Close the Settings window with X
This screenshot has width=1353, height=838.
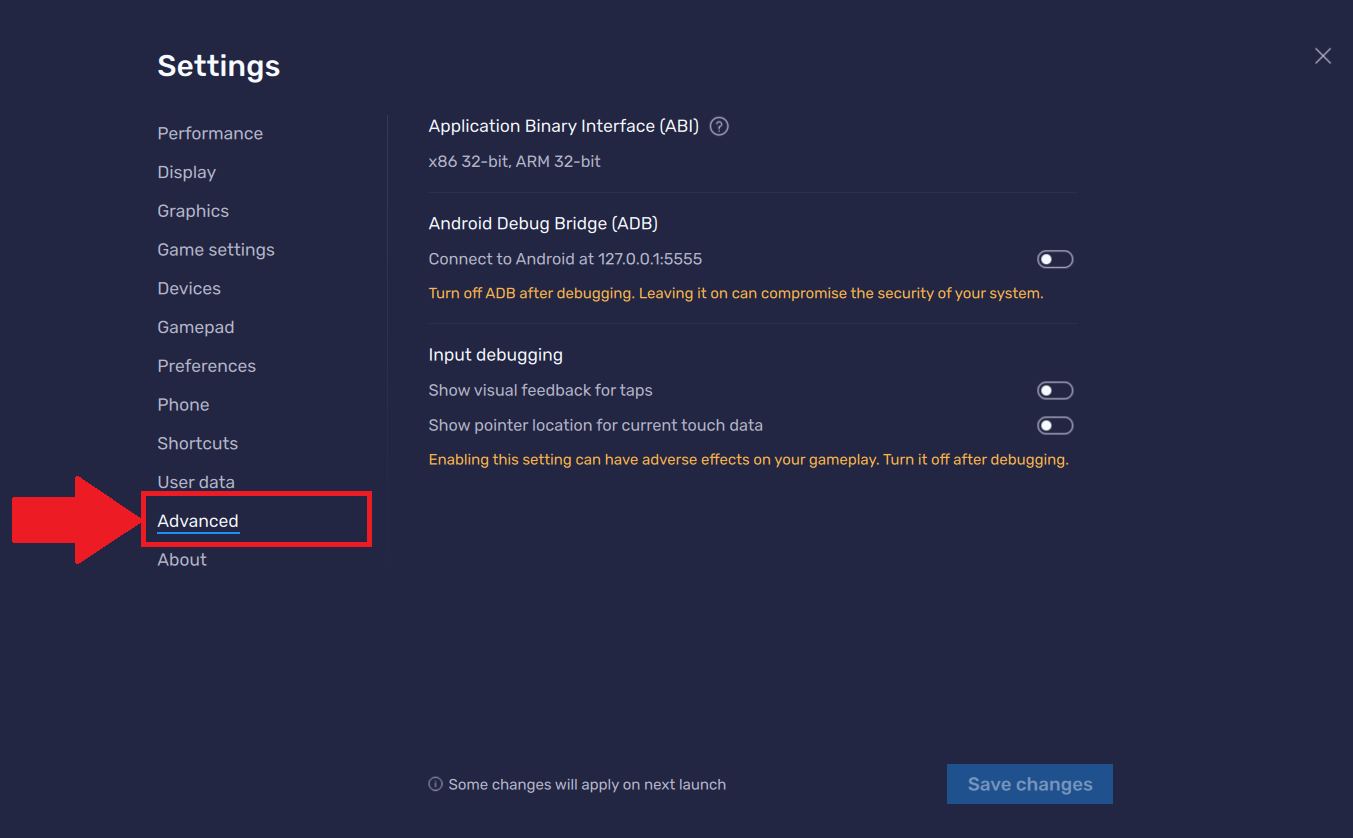(x=1322, y=56)
